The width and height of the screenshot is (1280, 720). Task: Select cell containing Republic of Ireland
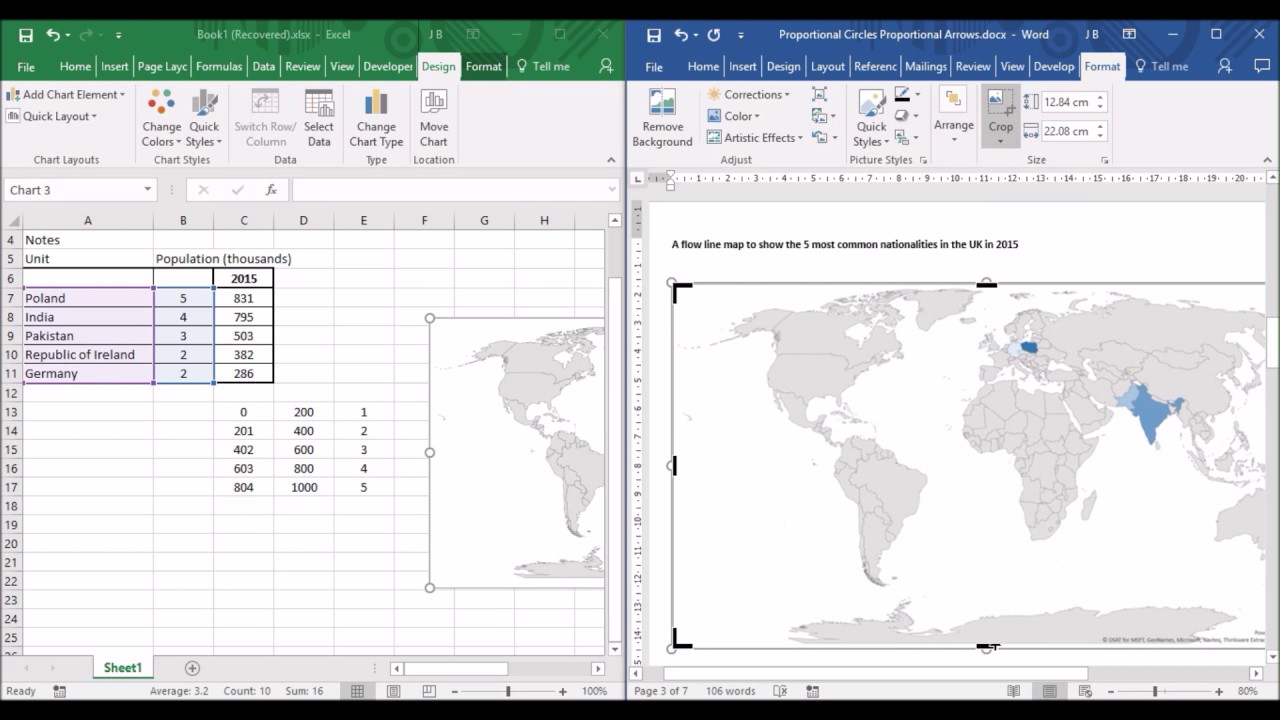[87, 354]
